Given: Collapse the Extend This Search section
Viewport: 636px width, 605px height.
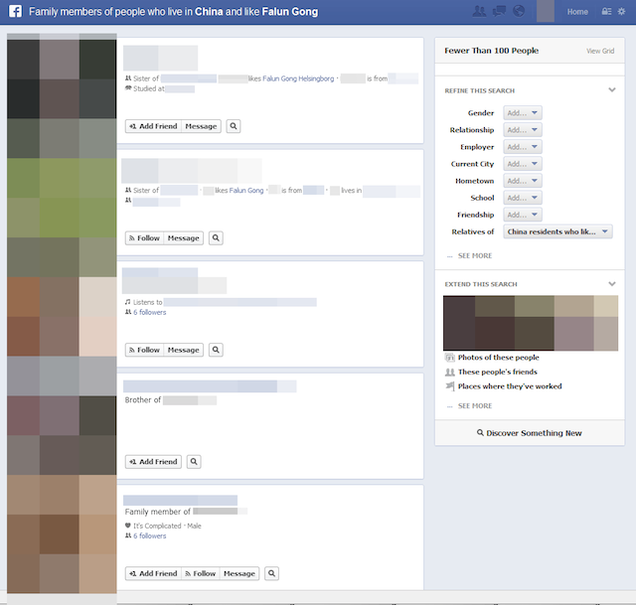Looking at the screenshot, I should coord(612,284).
